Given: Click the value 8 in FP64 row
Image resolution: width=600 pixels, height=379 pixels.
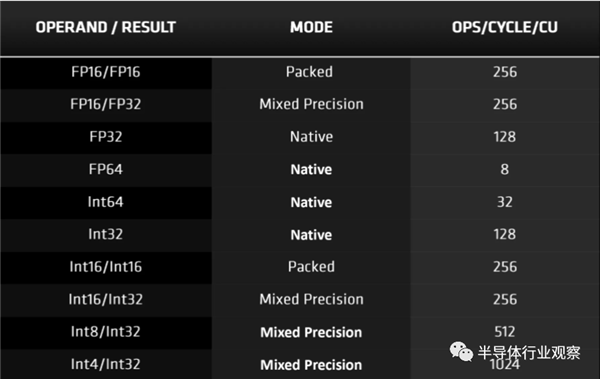Looking at the screenshot, I should point(505,169).
